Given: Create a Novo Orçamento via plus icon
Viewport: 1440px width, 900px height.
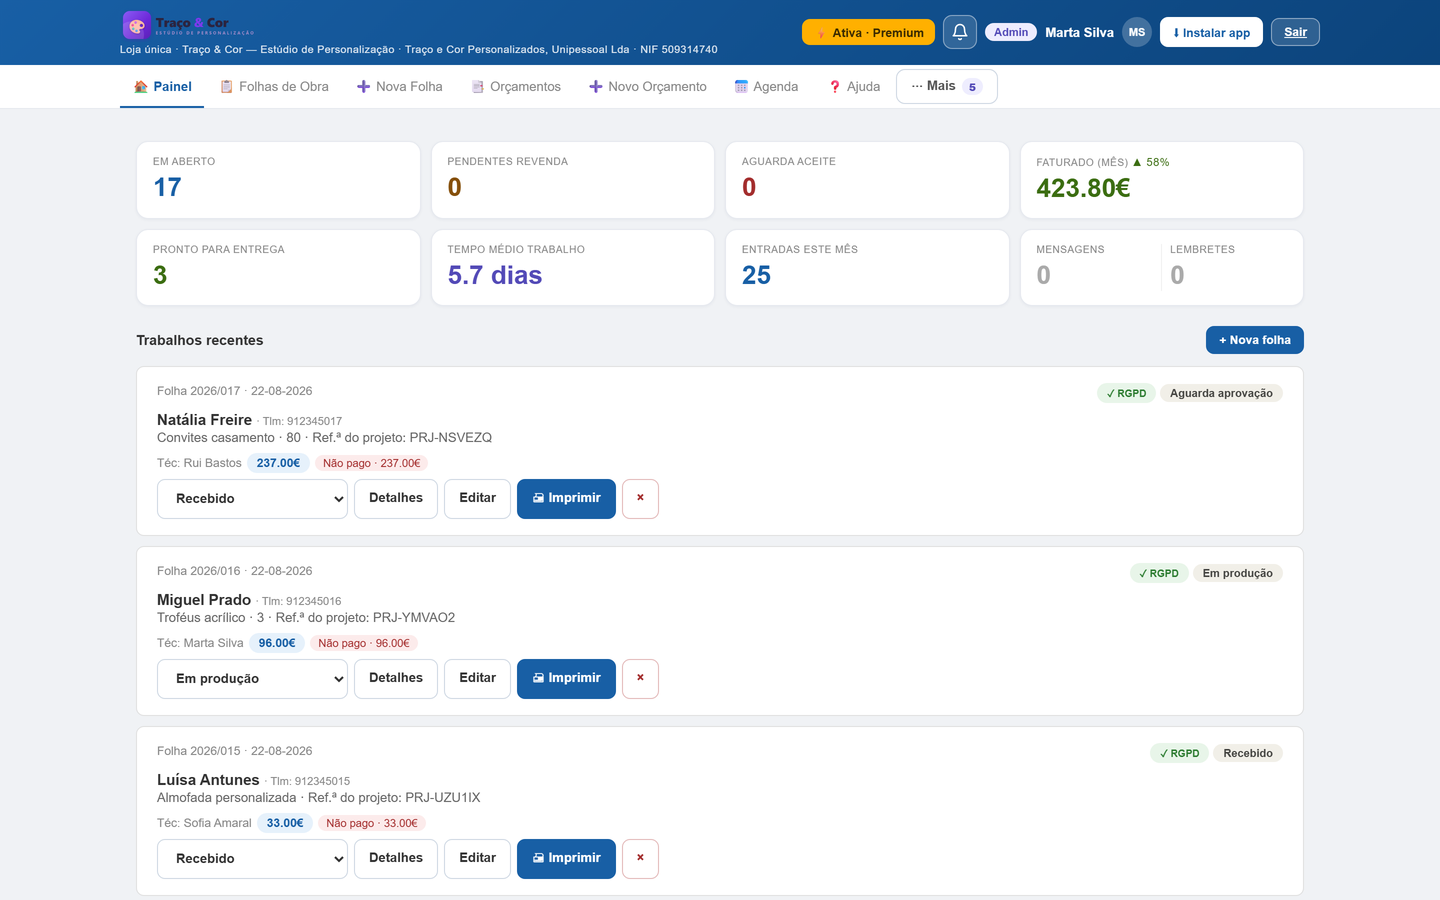Looking at the screenshot, I should pyautogui.click(x=648, y=87).
